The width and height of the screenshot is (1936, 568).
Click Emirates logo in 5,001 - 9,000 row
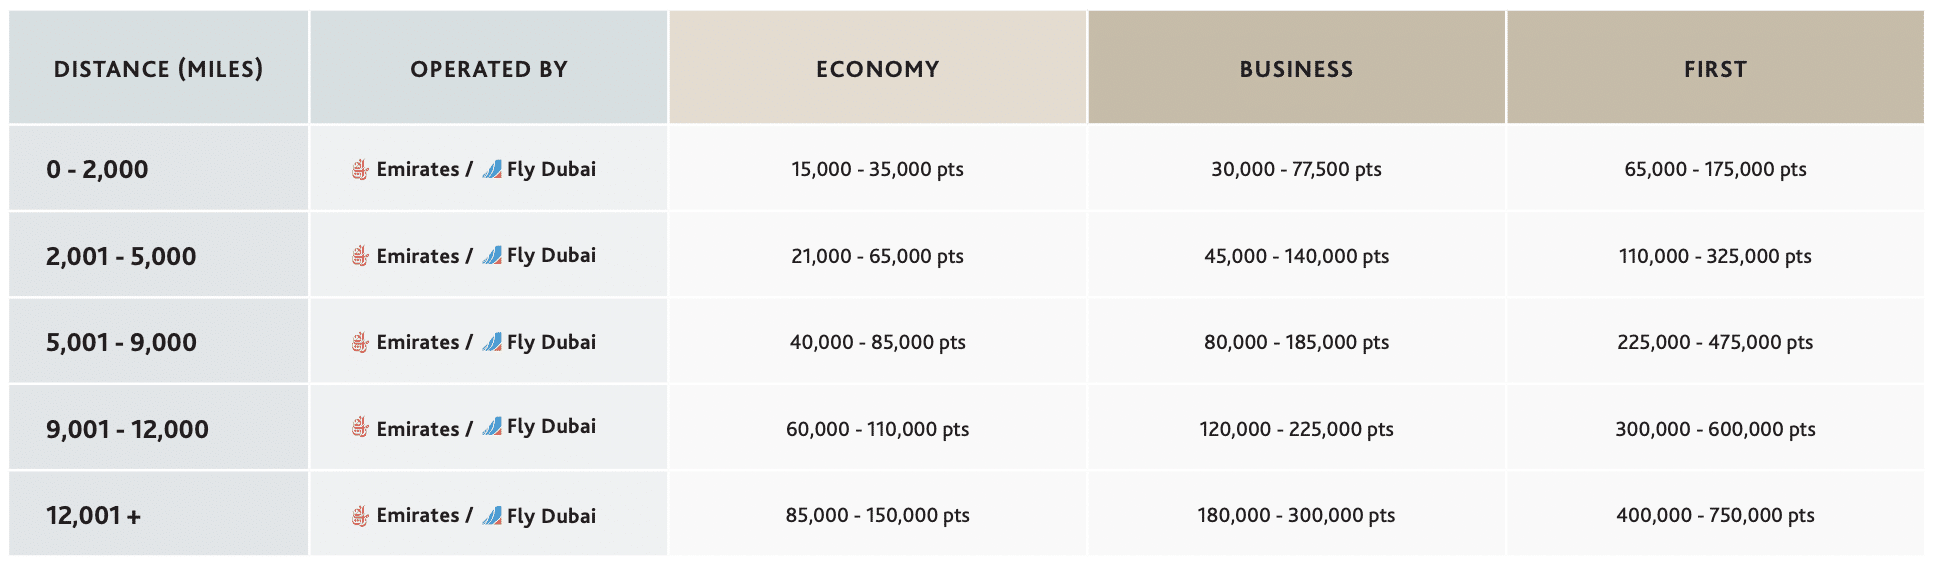(360, 343)
